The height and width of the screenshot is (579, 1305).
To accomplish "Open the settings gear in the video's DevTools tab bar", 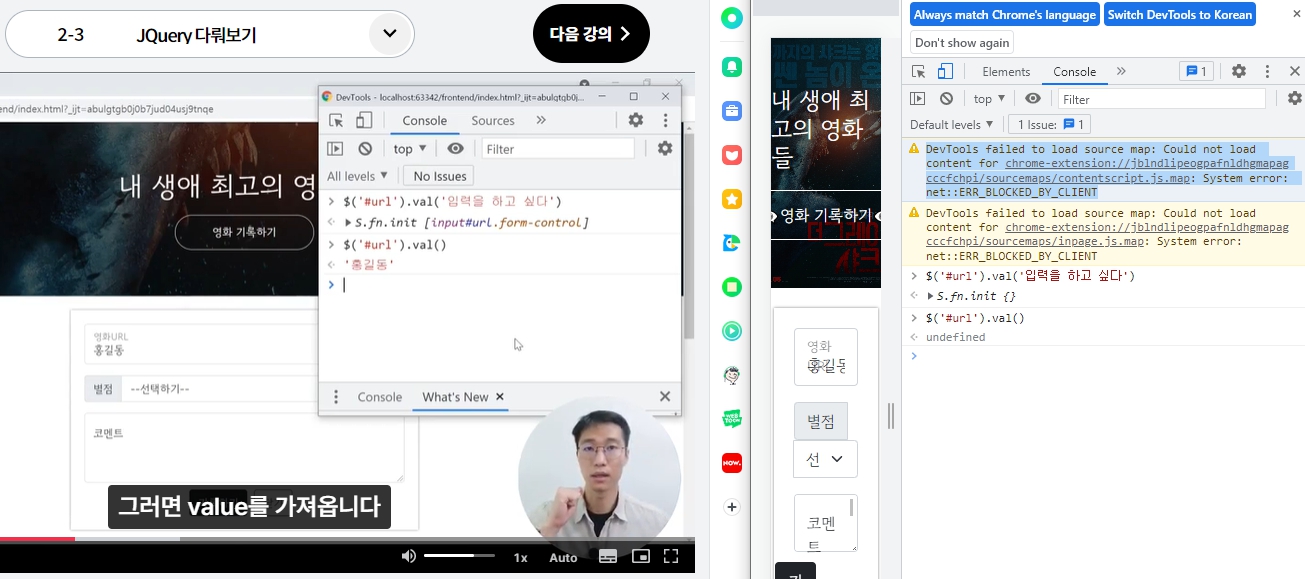I will (x=636, y=120).
